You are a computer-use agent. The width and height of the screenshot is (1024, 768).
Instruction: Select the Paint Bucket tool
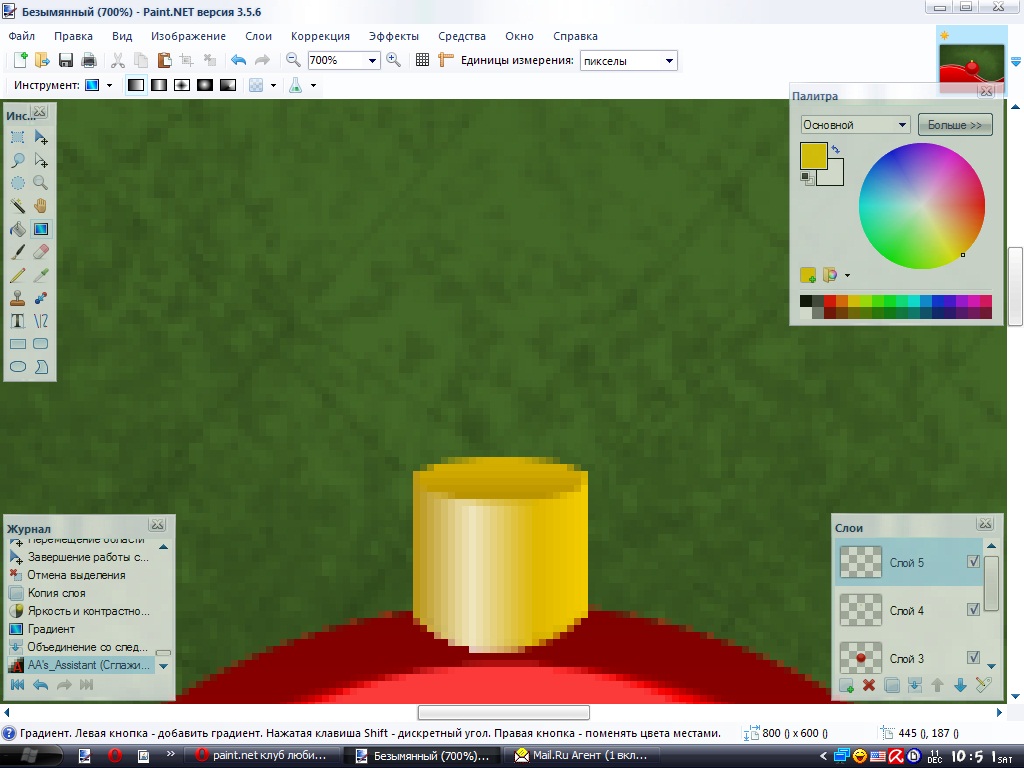[x=18, y=229]
